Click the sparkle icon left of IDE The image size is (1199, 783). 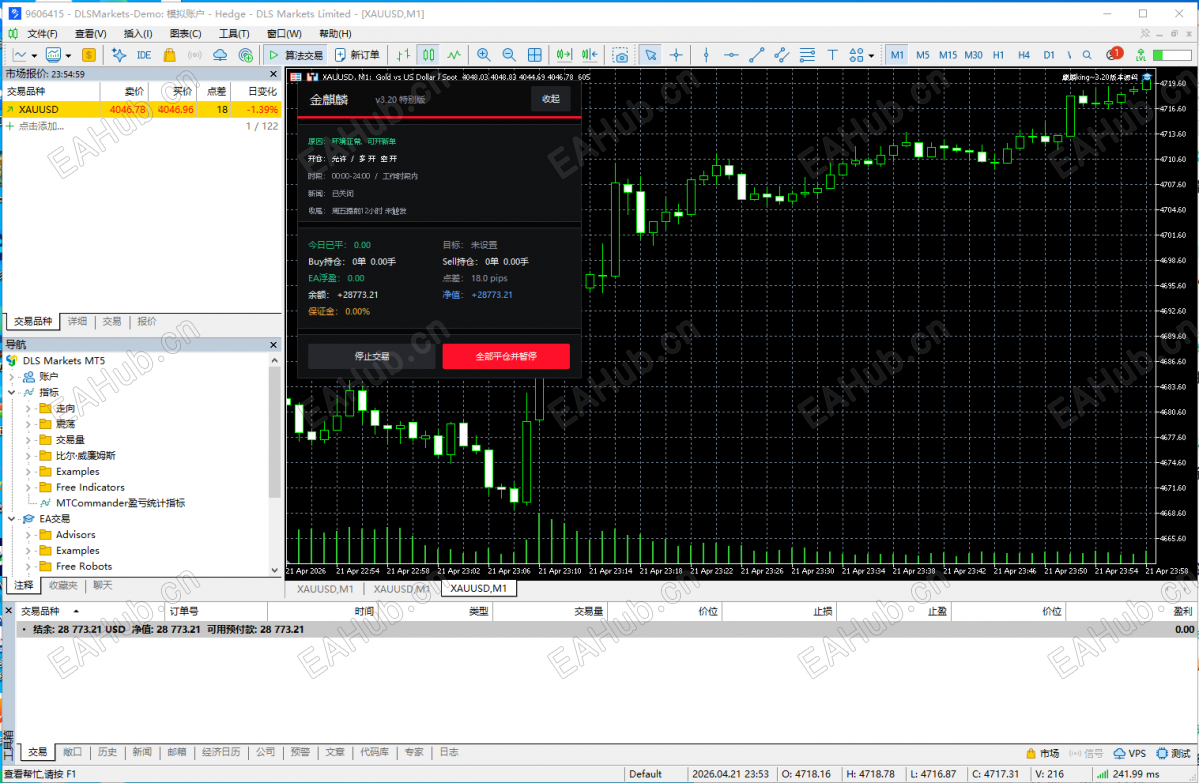119,55
